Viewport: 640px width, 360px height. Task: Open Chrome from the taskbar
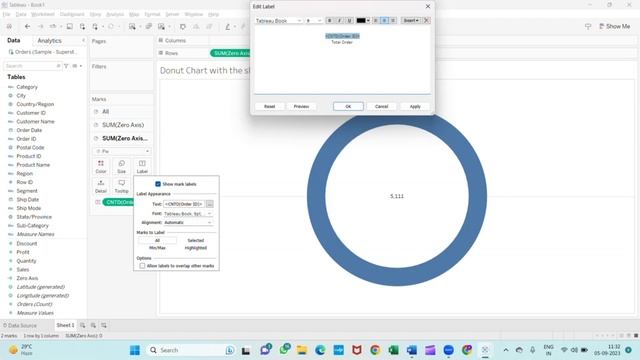click(x=375, y=350)
